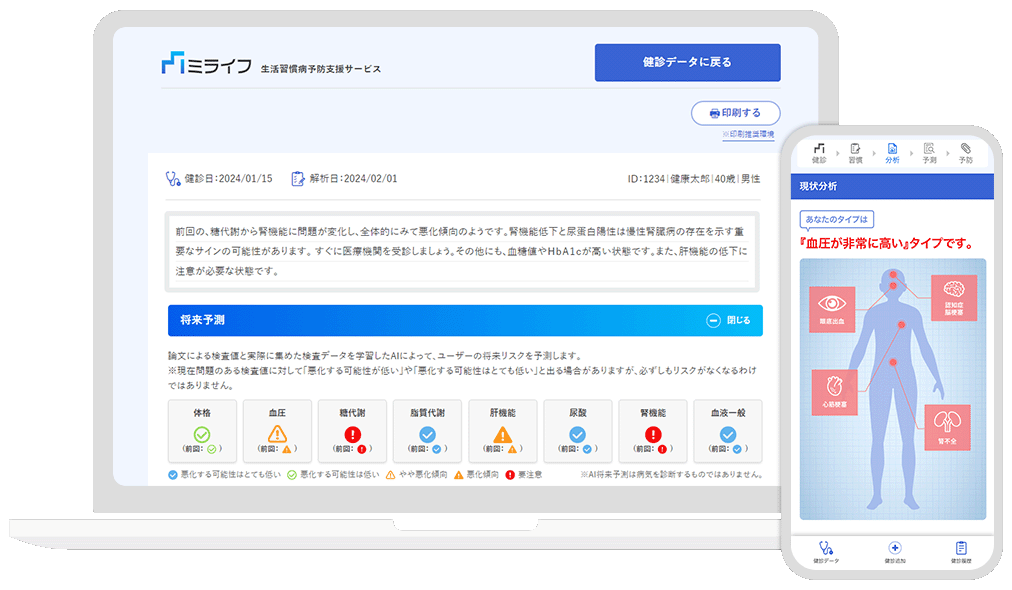Select the 健診 step icon on mobile navigation
Screen dimensions: 1012x590
820,149
